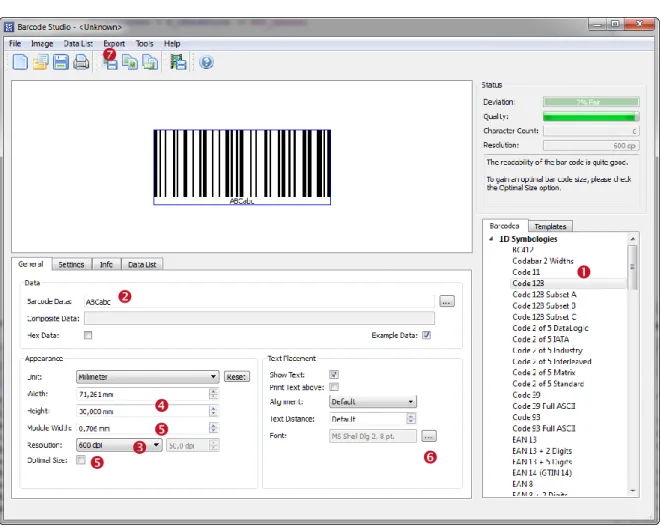Switch to the Templates tab
Viewport: 662px width, 528px height.
pos(550,226)
